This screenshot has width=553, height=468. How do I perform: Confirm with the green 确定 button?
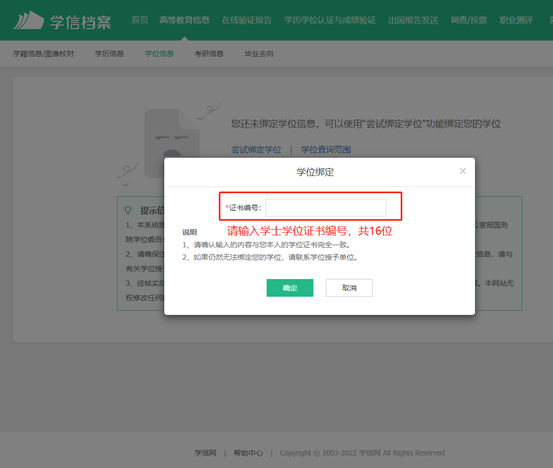click(290, 288)
